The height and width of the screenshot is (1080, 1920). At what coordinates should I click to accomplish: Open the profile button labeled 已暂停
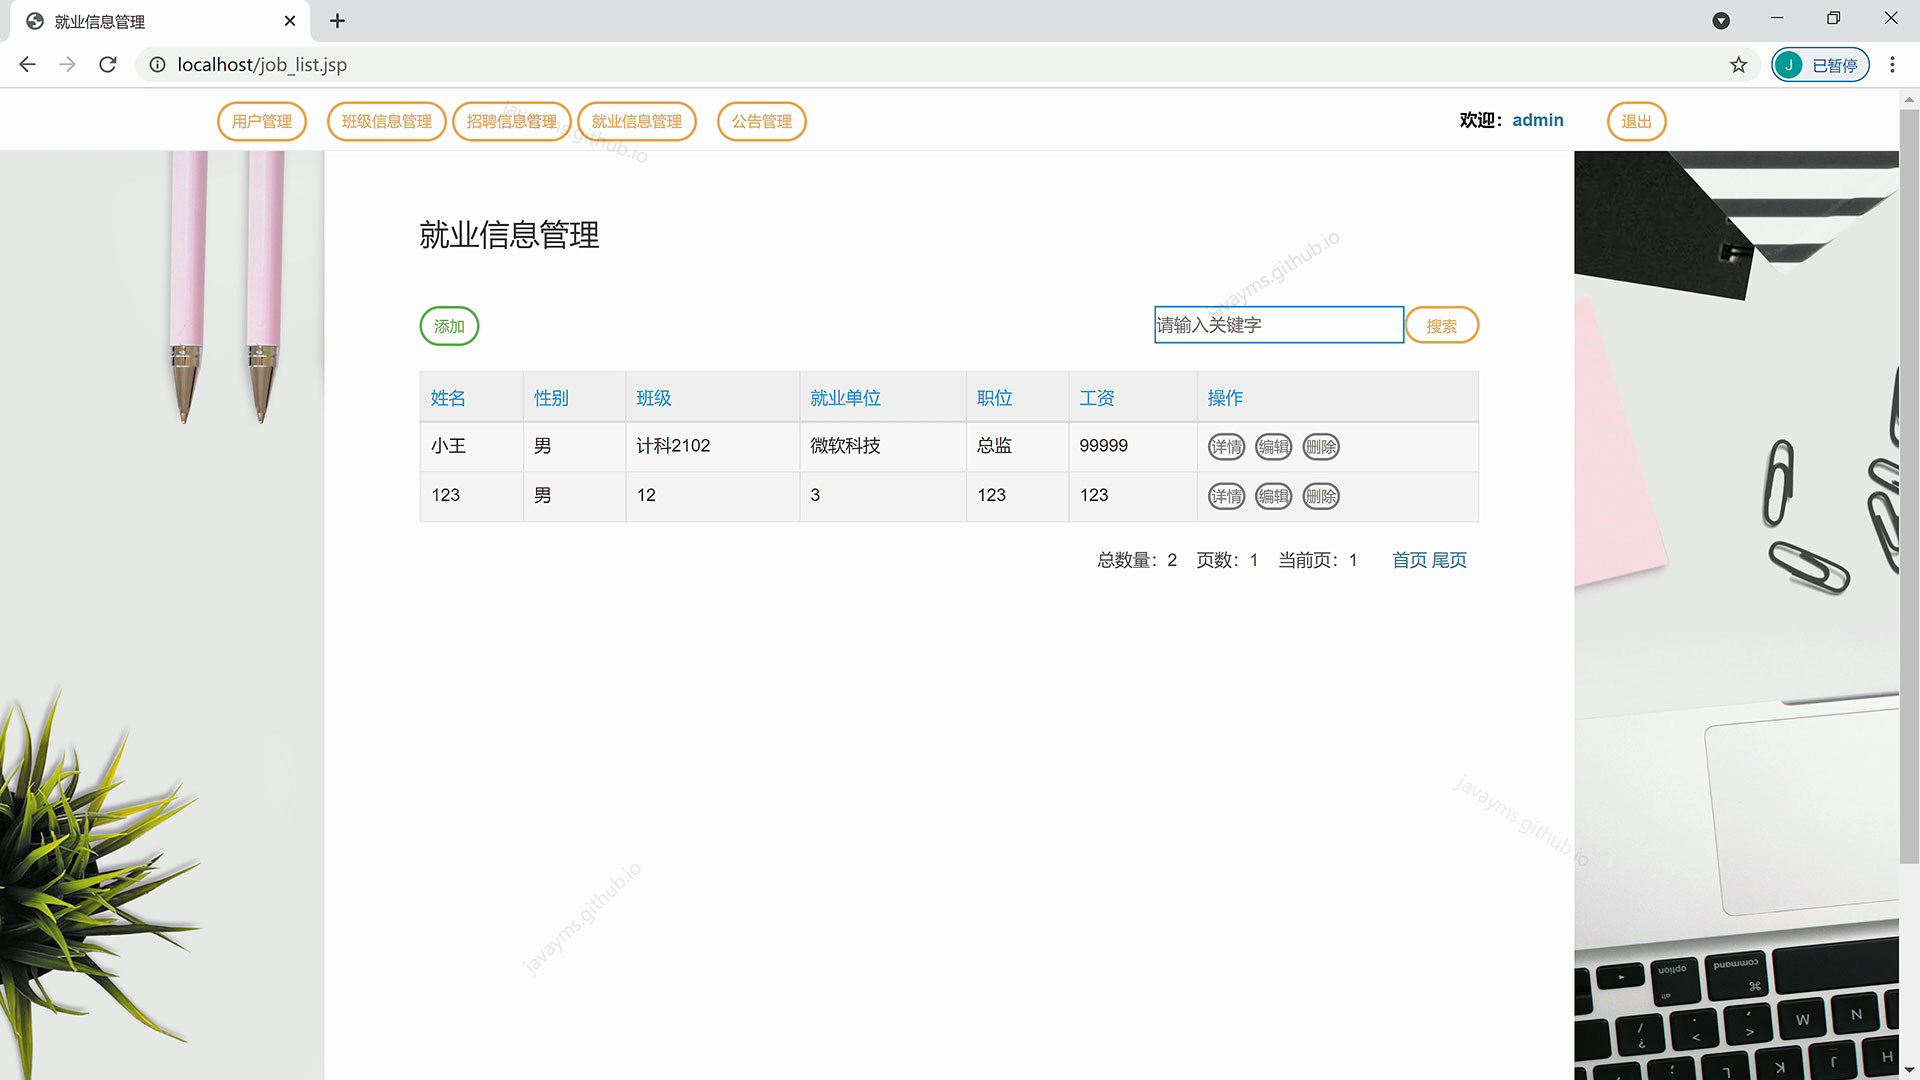pyautogui.click(x=1820, y=65)
